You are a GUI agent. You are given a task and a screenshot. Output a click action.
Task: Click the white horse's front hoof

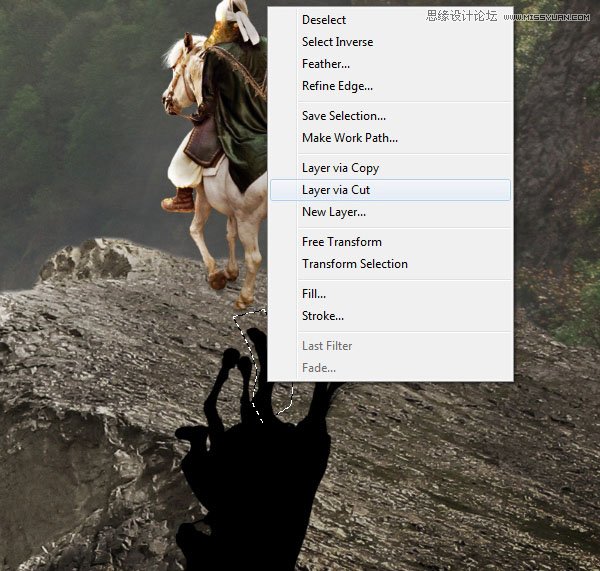click(218, 279)
